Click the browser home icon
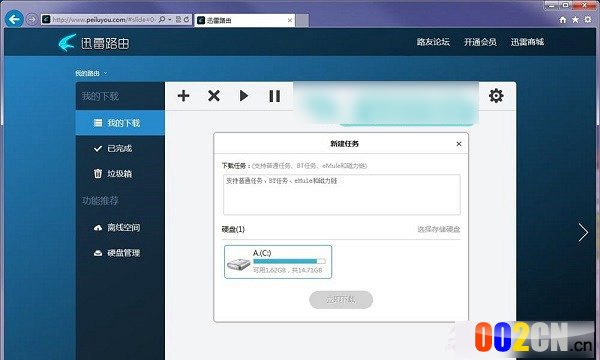This screenshot has width=600, height=360. click(x=562, y=20)
